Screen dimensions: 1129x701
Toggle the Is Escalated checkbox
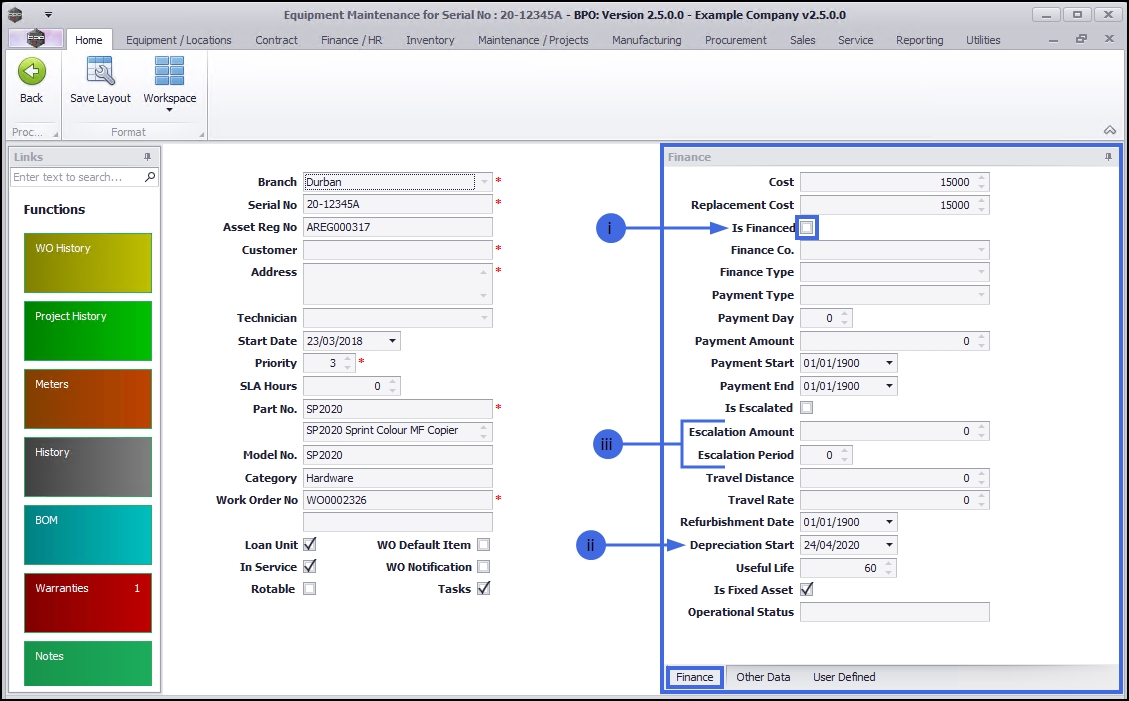pos(807,408)
